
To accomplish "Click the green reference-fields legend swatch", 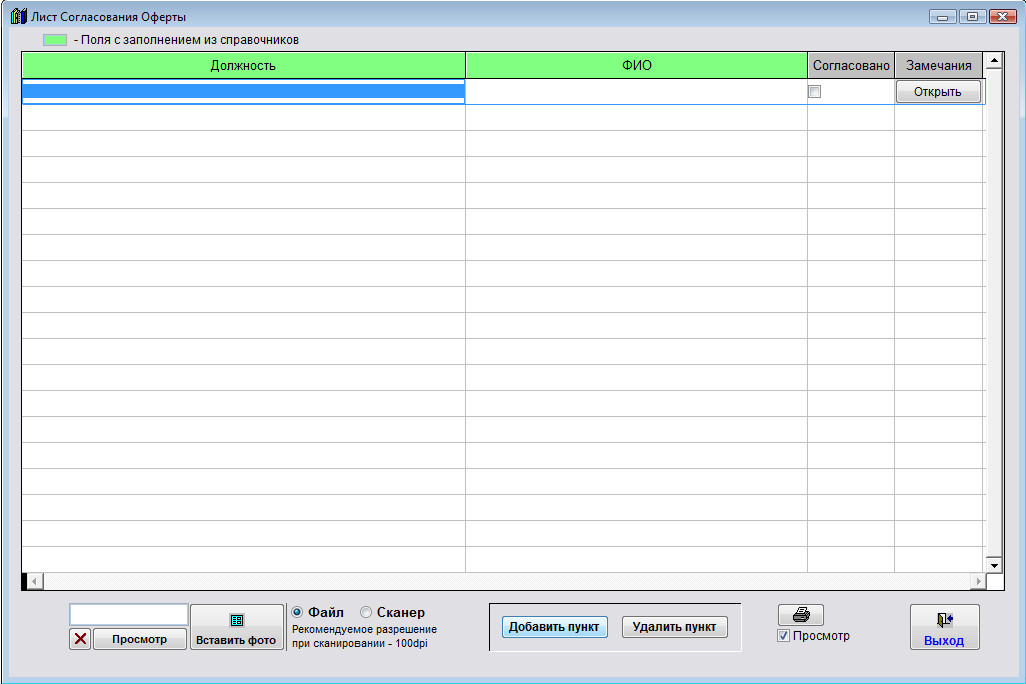I will (x=55, y=40).
